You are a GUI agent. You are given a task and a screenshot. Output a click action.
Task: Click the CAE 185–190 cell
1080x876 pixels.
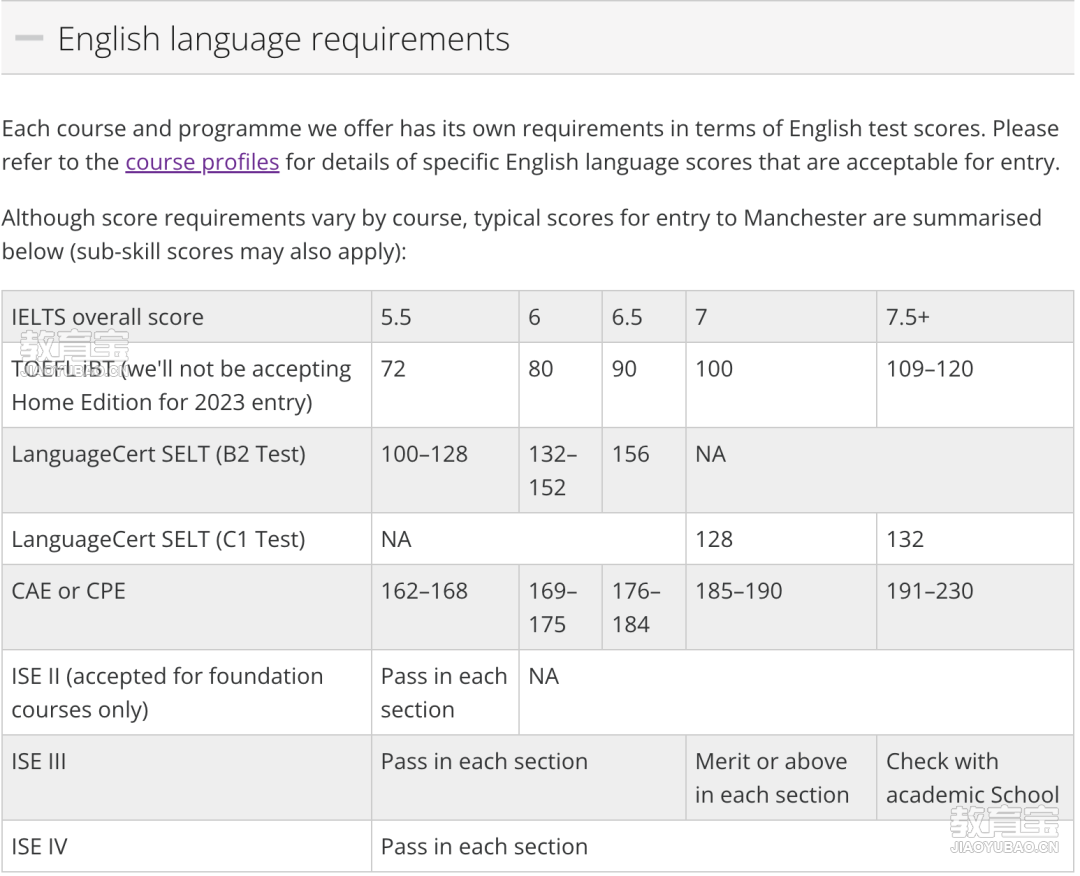coord(780,607)
